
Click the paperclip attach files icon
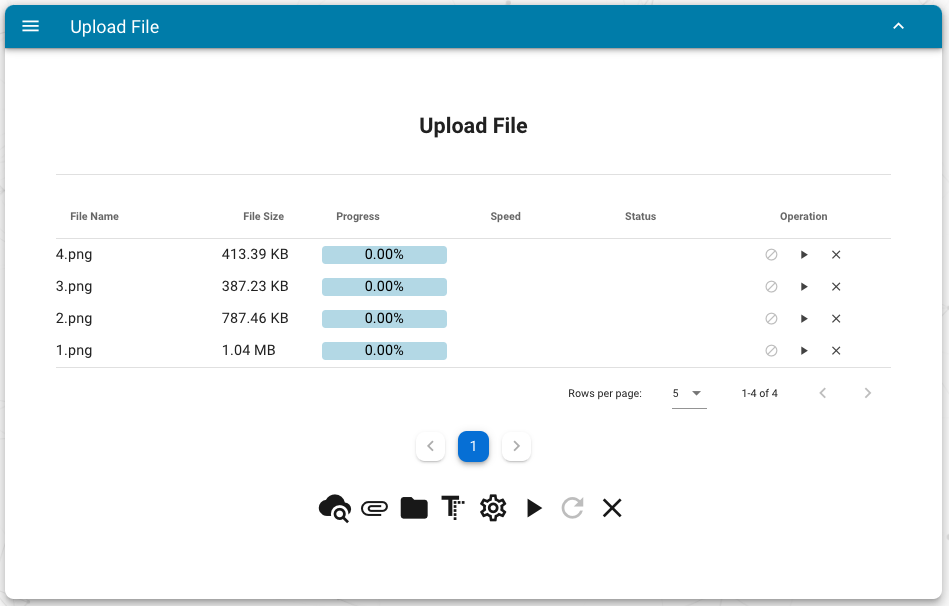(375, 508)
